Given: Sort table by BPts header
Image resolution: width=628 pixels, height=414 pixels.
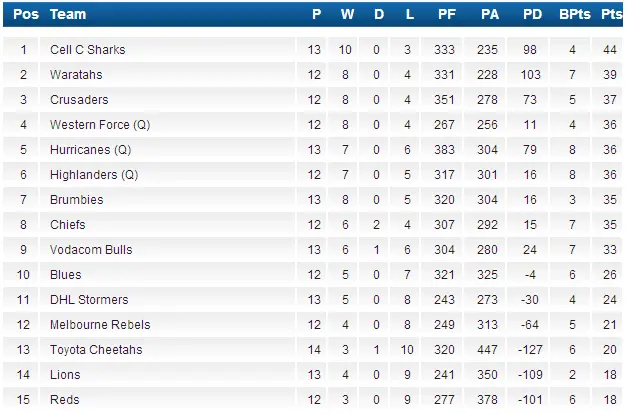Looking at the screenshot, I should tap(574, 14).
